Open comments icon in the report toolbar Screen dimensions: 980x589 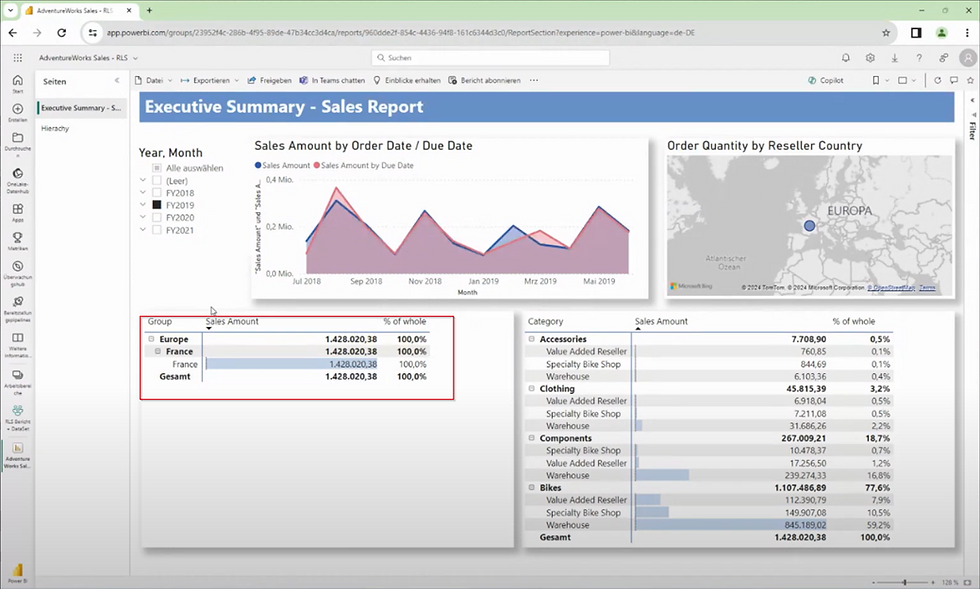click(x=954, y=80)
